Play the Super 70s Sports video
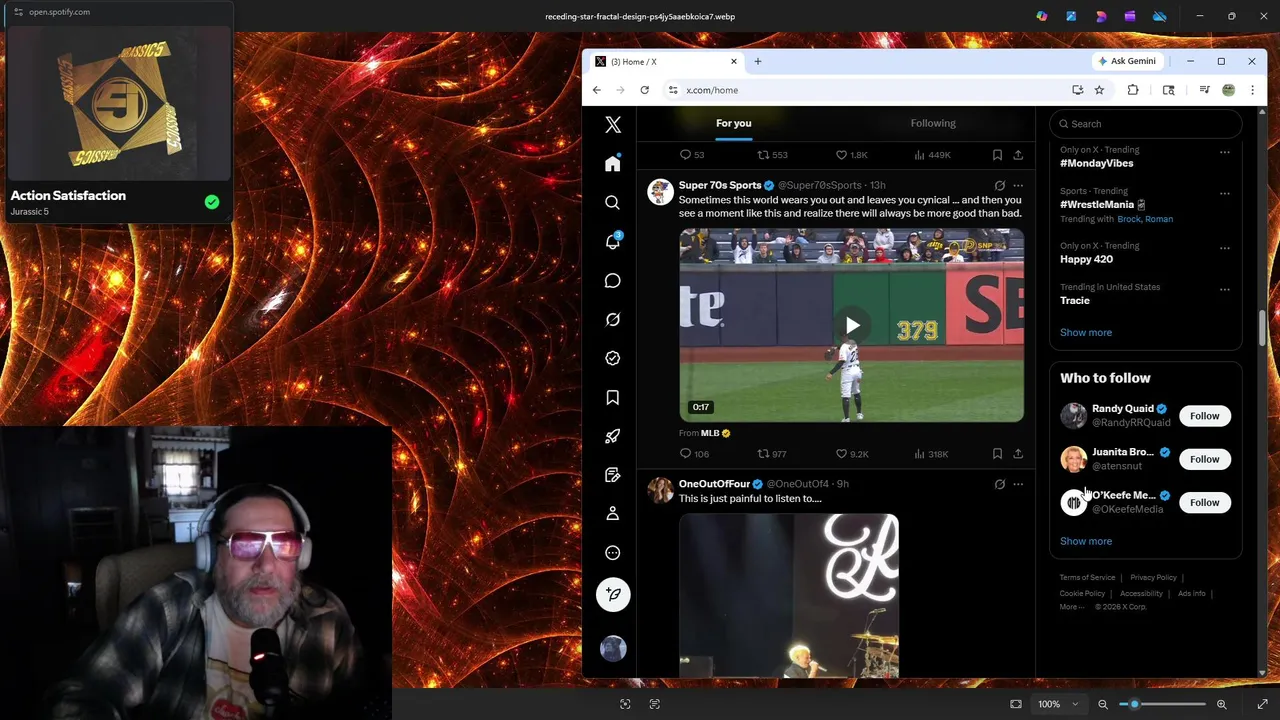 [x=852, y=325]
